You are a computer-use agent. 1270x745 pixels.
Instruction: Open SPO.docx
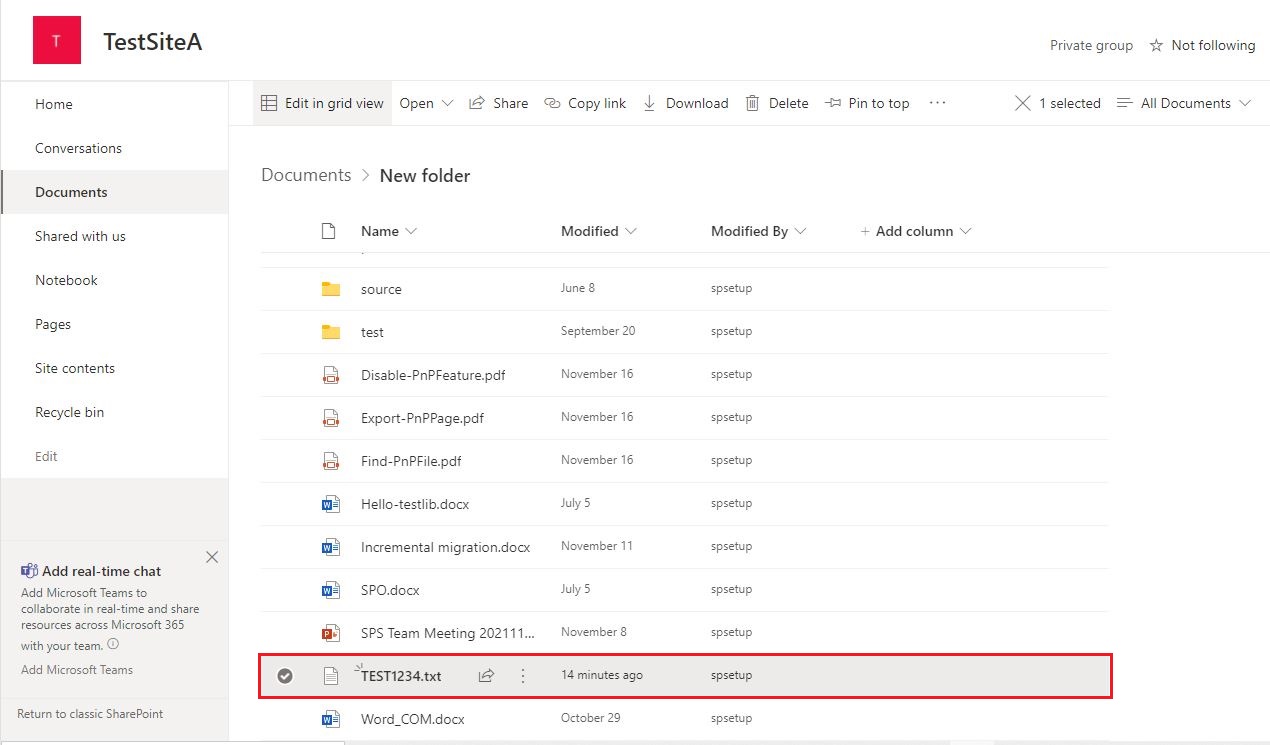[390, 590]
